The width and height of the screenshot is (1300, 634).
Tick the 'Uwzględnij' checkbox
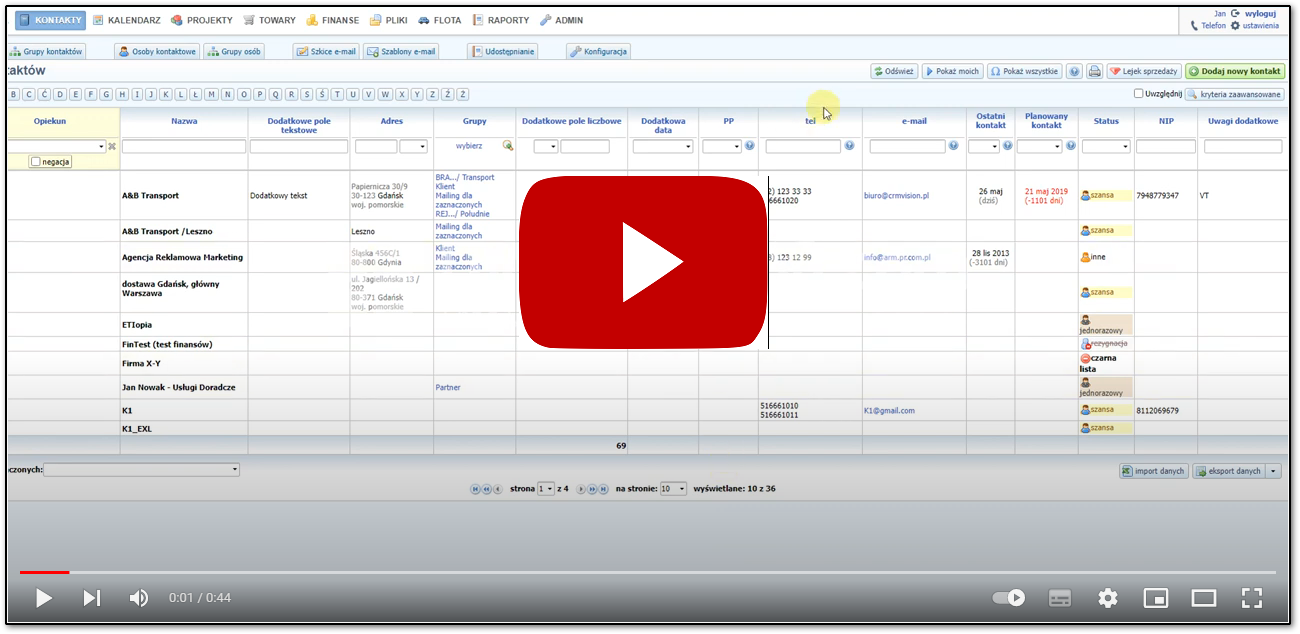point(1139,94)
